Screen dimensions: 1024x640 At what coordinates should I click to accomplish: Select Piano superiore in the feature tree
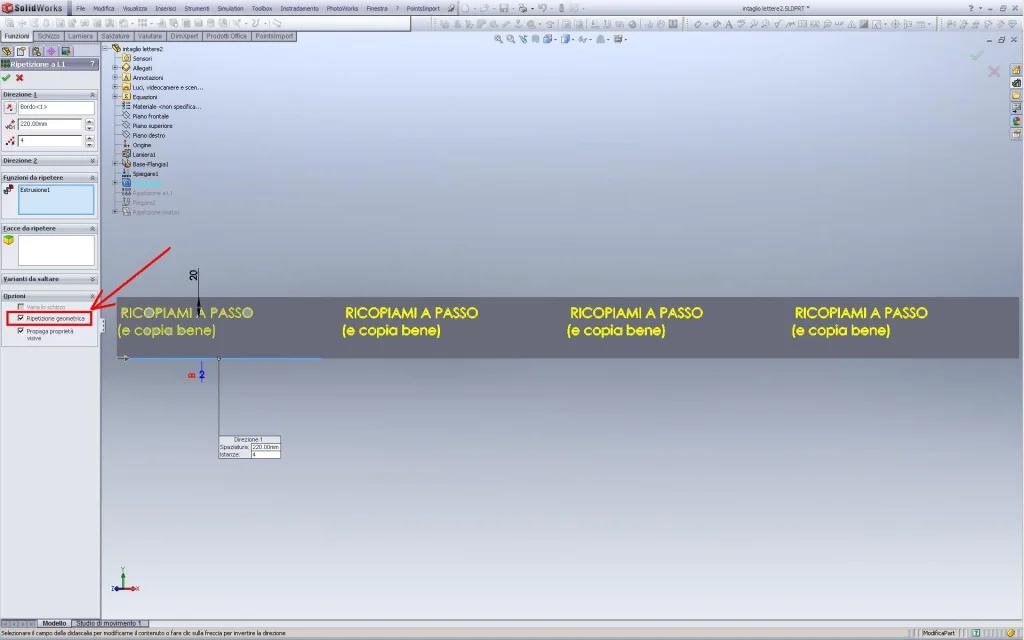152,125
